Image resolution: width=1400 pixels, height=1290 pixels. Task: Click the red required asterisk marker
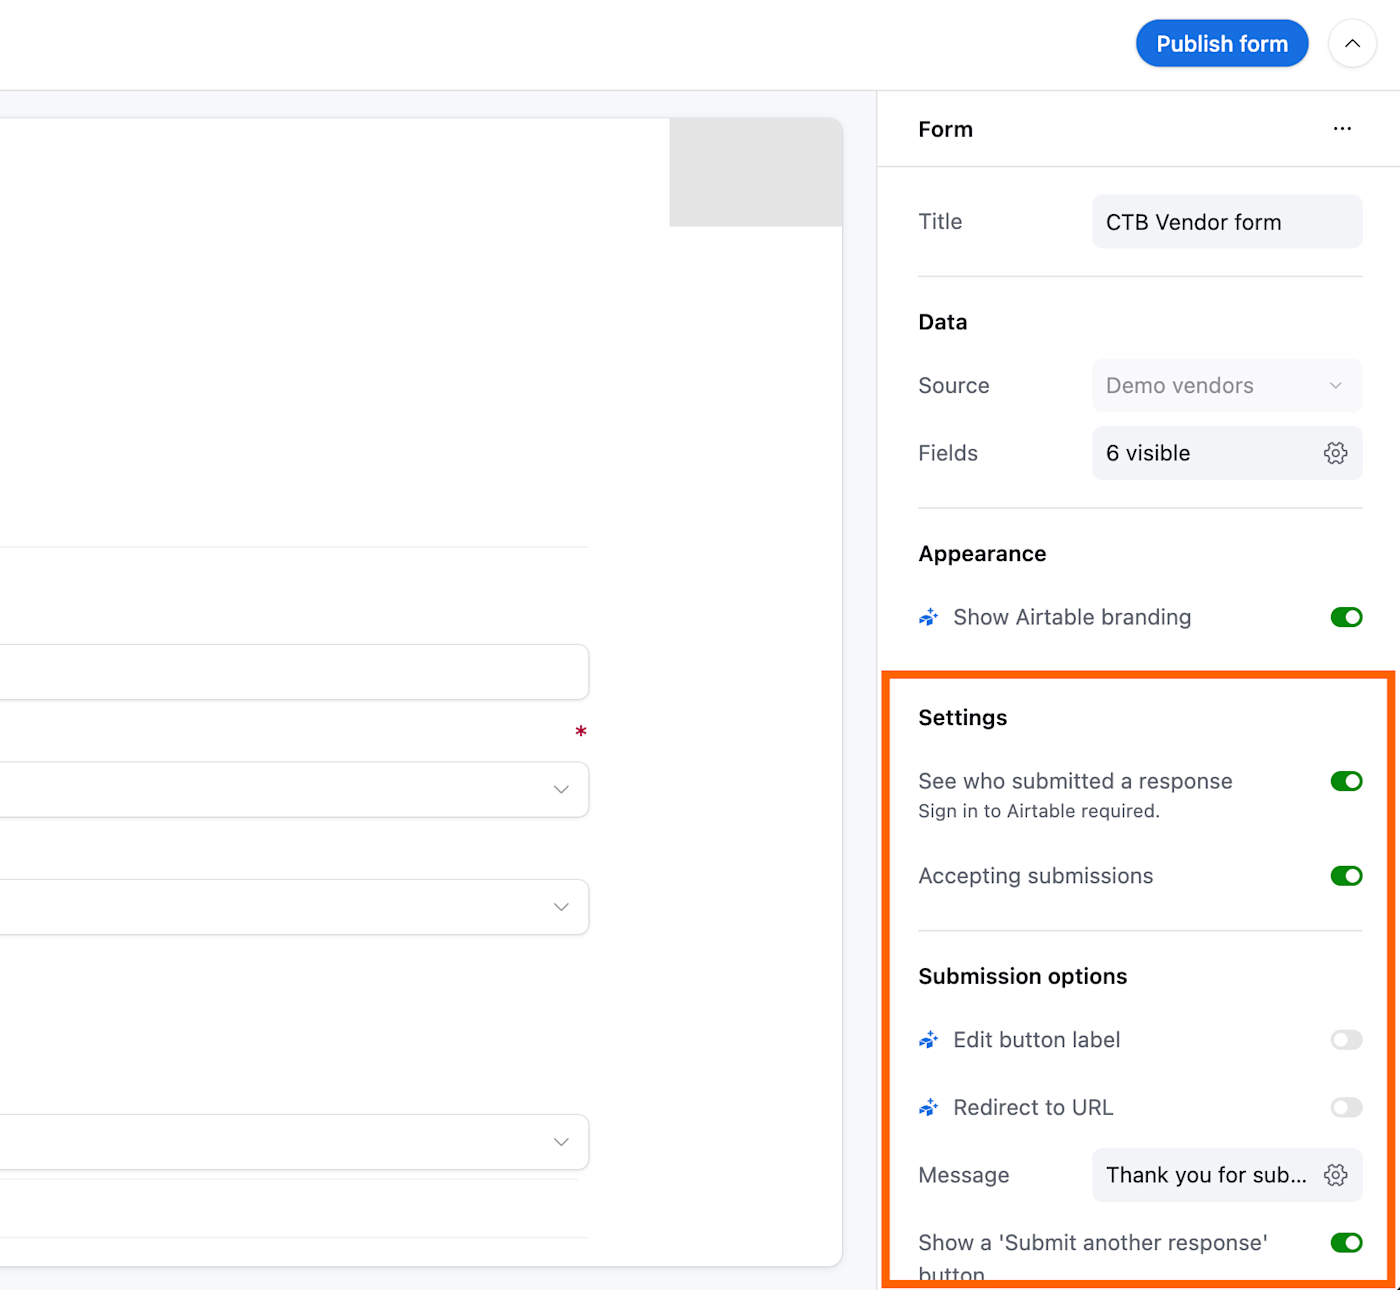pos(581,732)
